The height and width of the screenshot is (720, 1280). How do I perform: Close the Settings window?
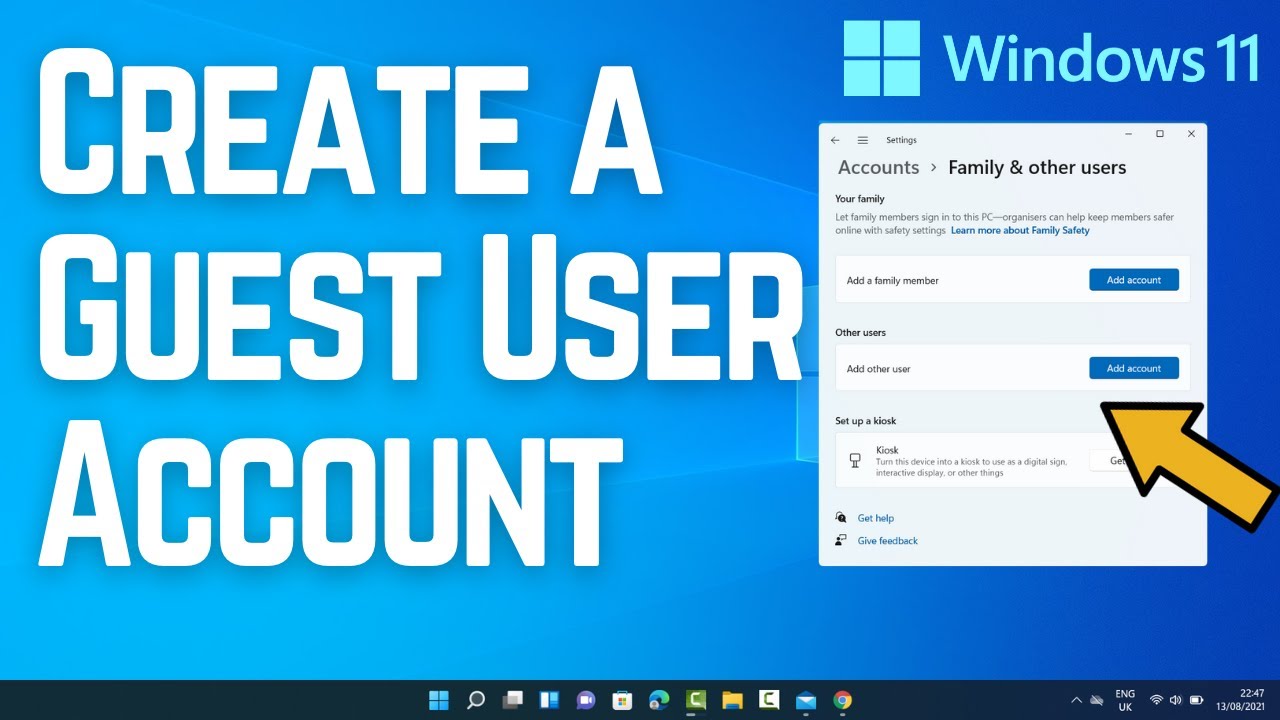coord(1191,134)
